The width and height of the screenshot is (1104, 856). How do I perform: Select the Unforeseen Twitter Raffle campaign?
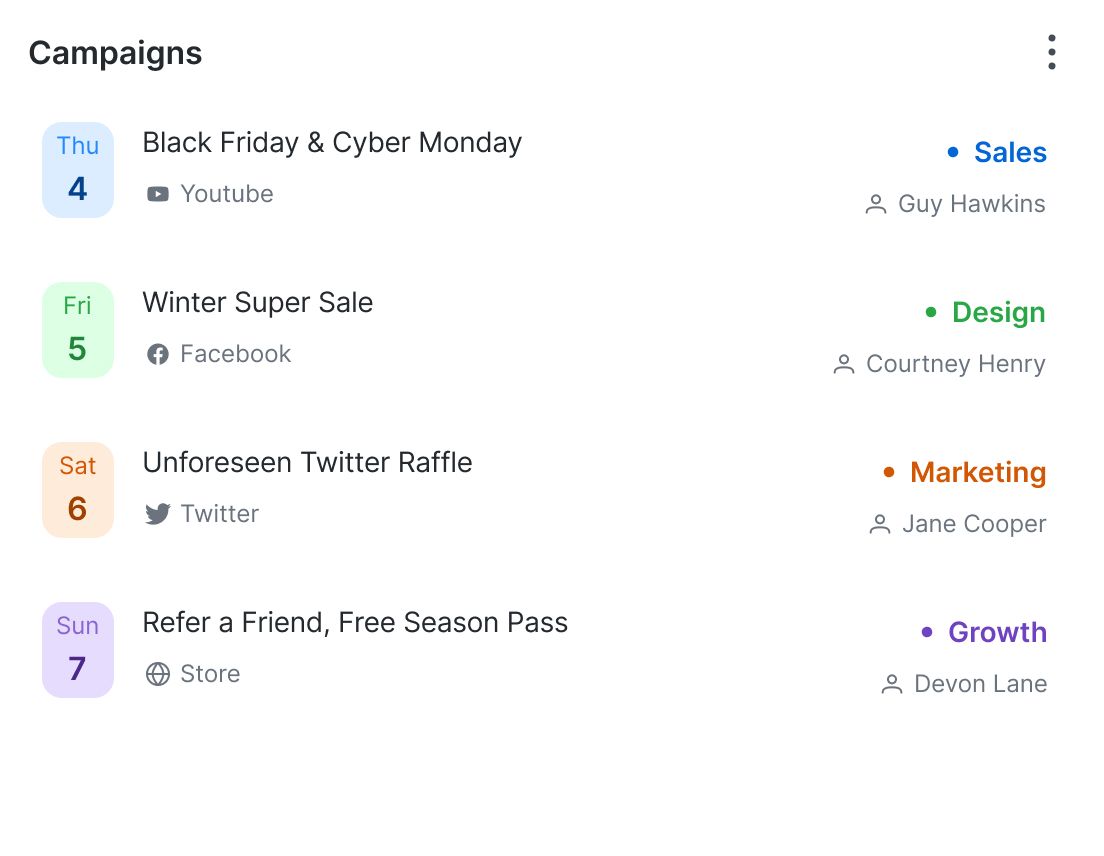coord(307,463)
